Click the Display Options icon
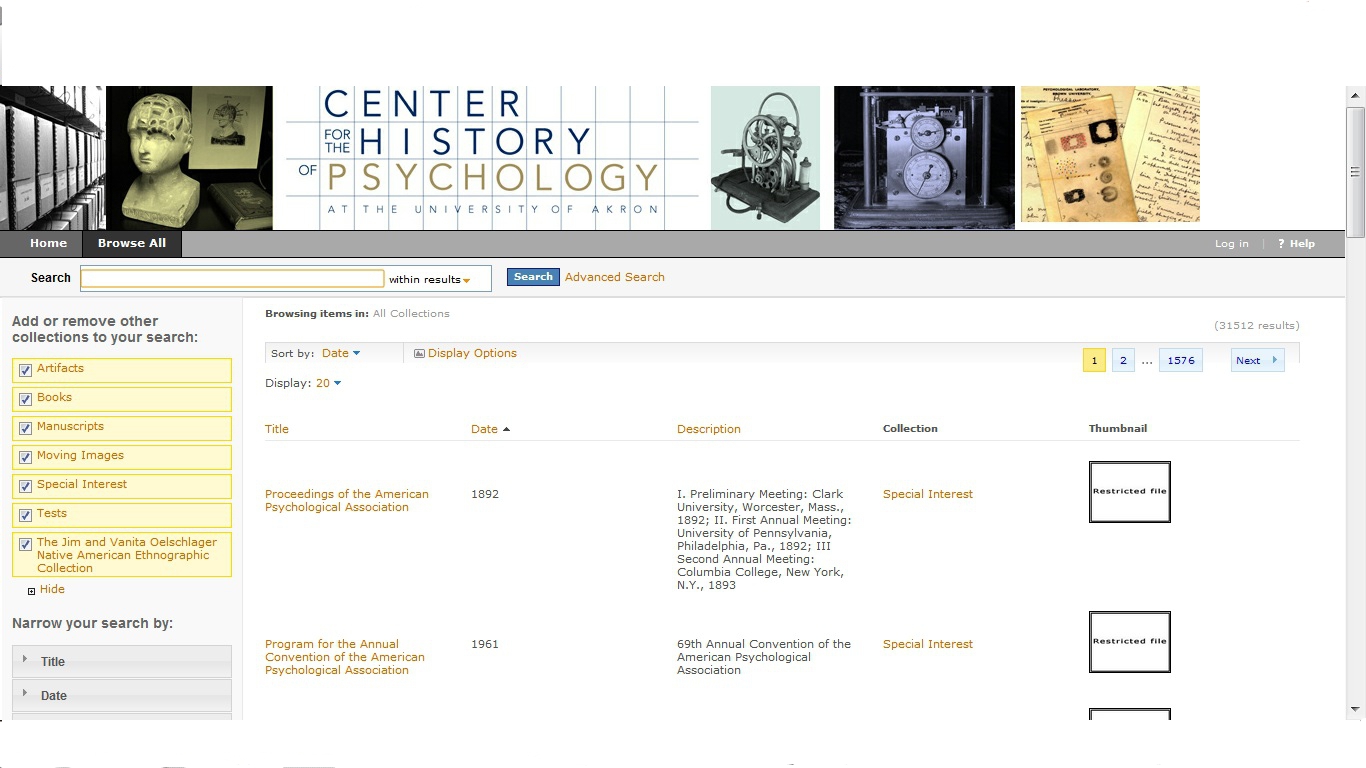The height and width of the screenshot is (768, 1366). click(419, 354)
